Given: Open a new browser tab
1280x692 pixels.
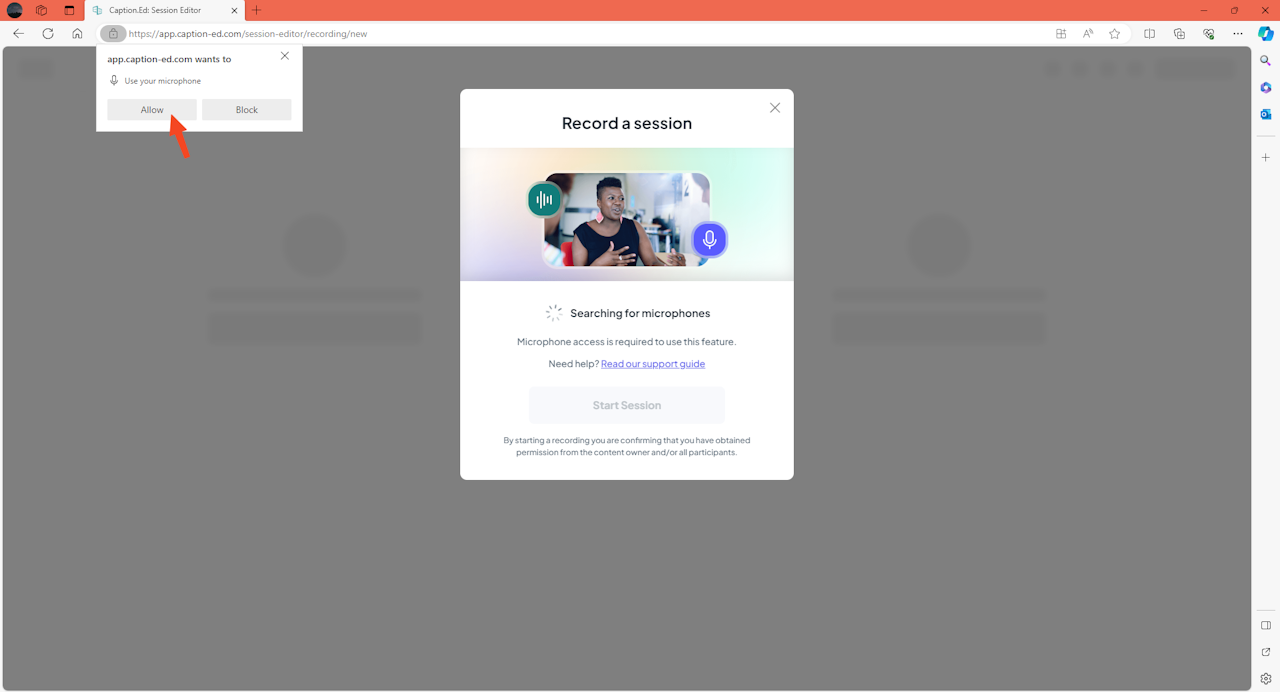Looking at the screenshot, I should tap(256, 10).
